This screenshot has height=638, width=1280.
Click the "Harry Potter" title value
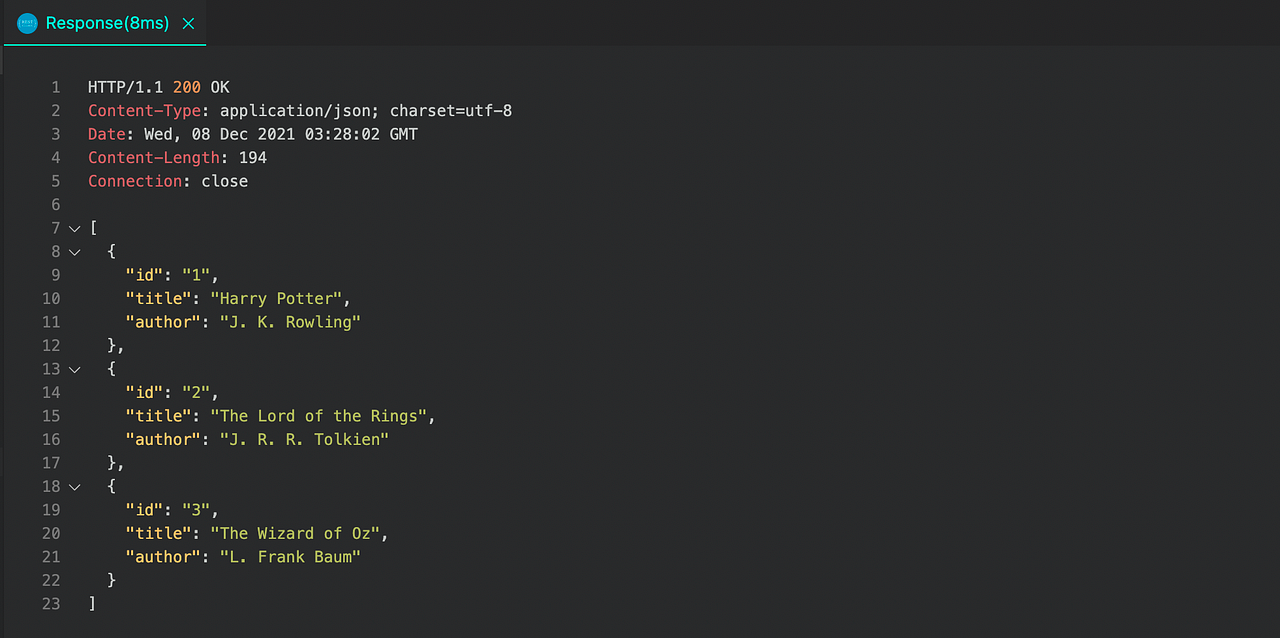click(x=277, y=298)
